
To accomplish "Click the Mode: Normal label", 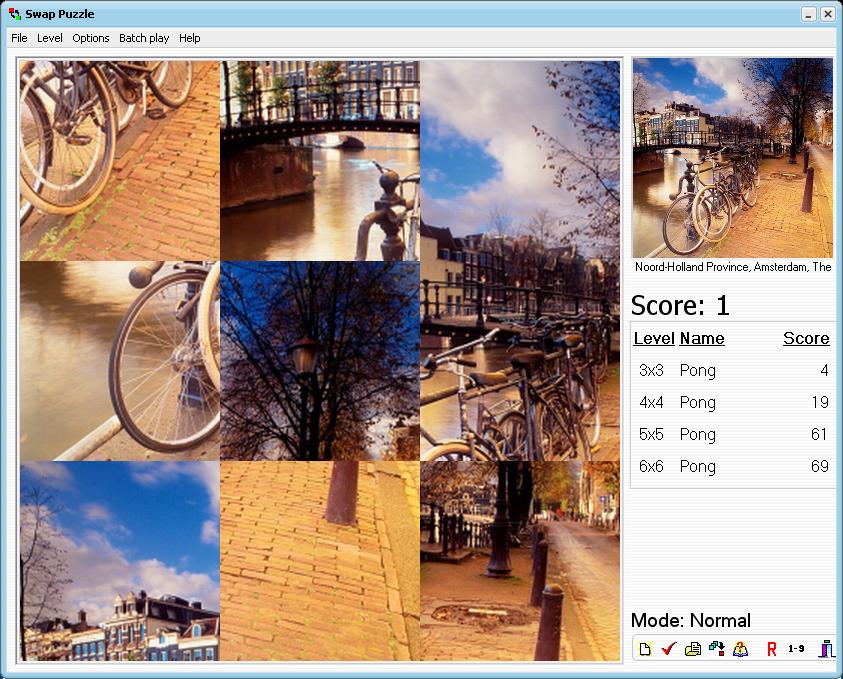I will [x=690, y=620].
